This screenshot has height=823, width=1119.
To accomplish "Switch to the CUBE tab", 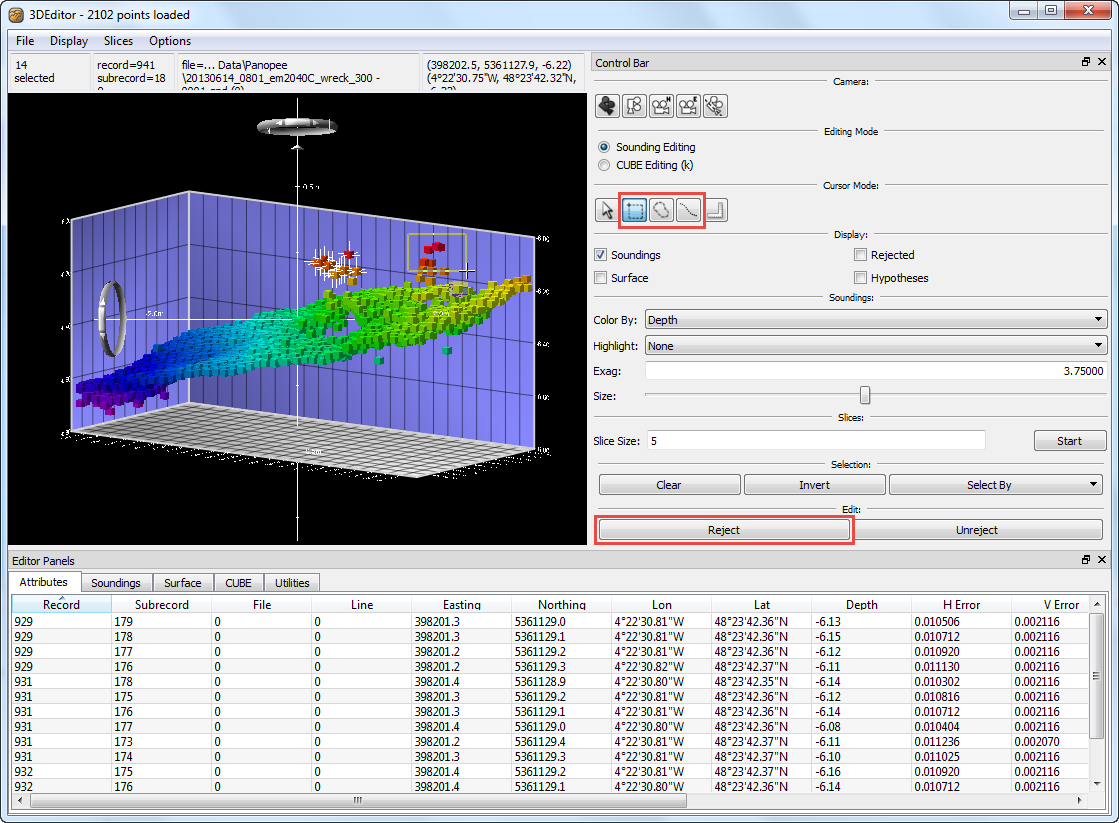I will coord(238,583).
